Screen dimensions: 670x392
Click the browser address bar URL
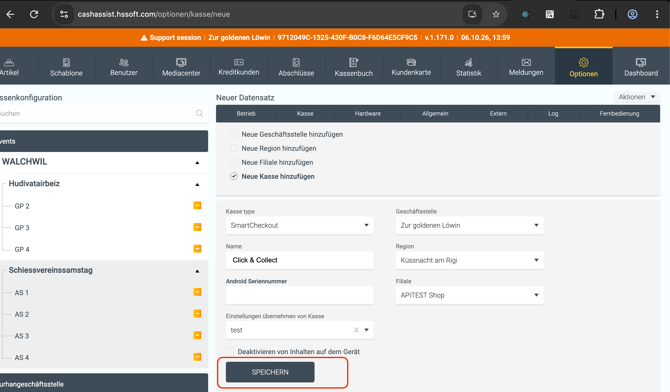[154, 14]
